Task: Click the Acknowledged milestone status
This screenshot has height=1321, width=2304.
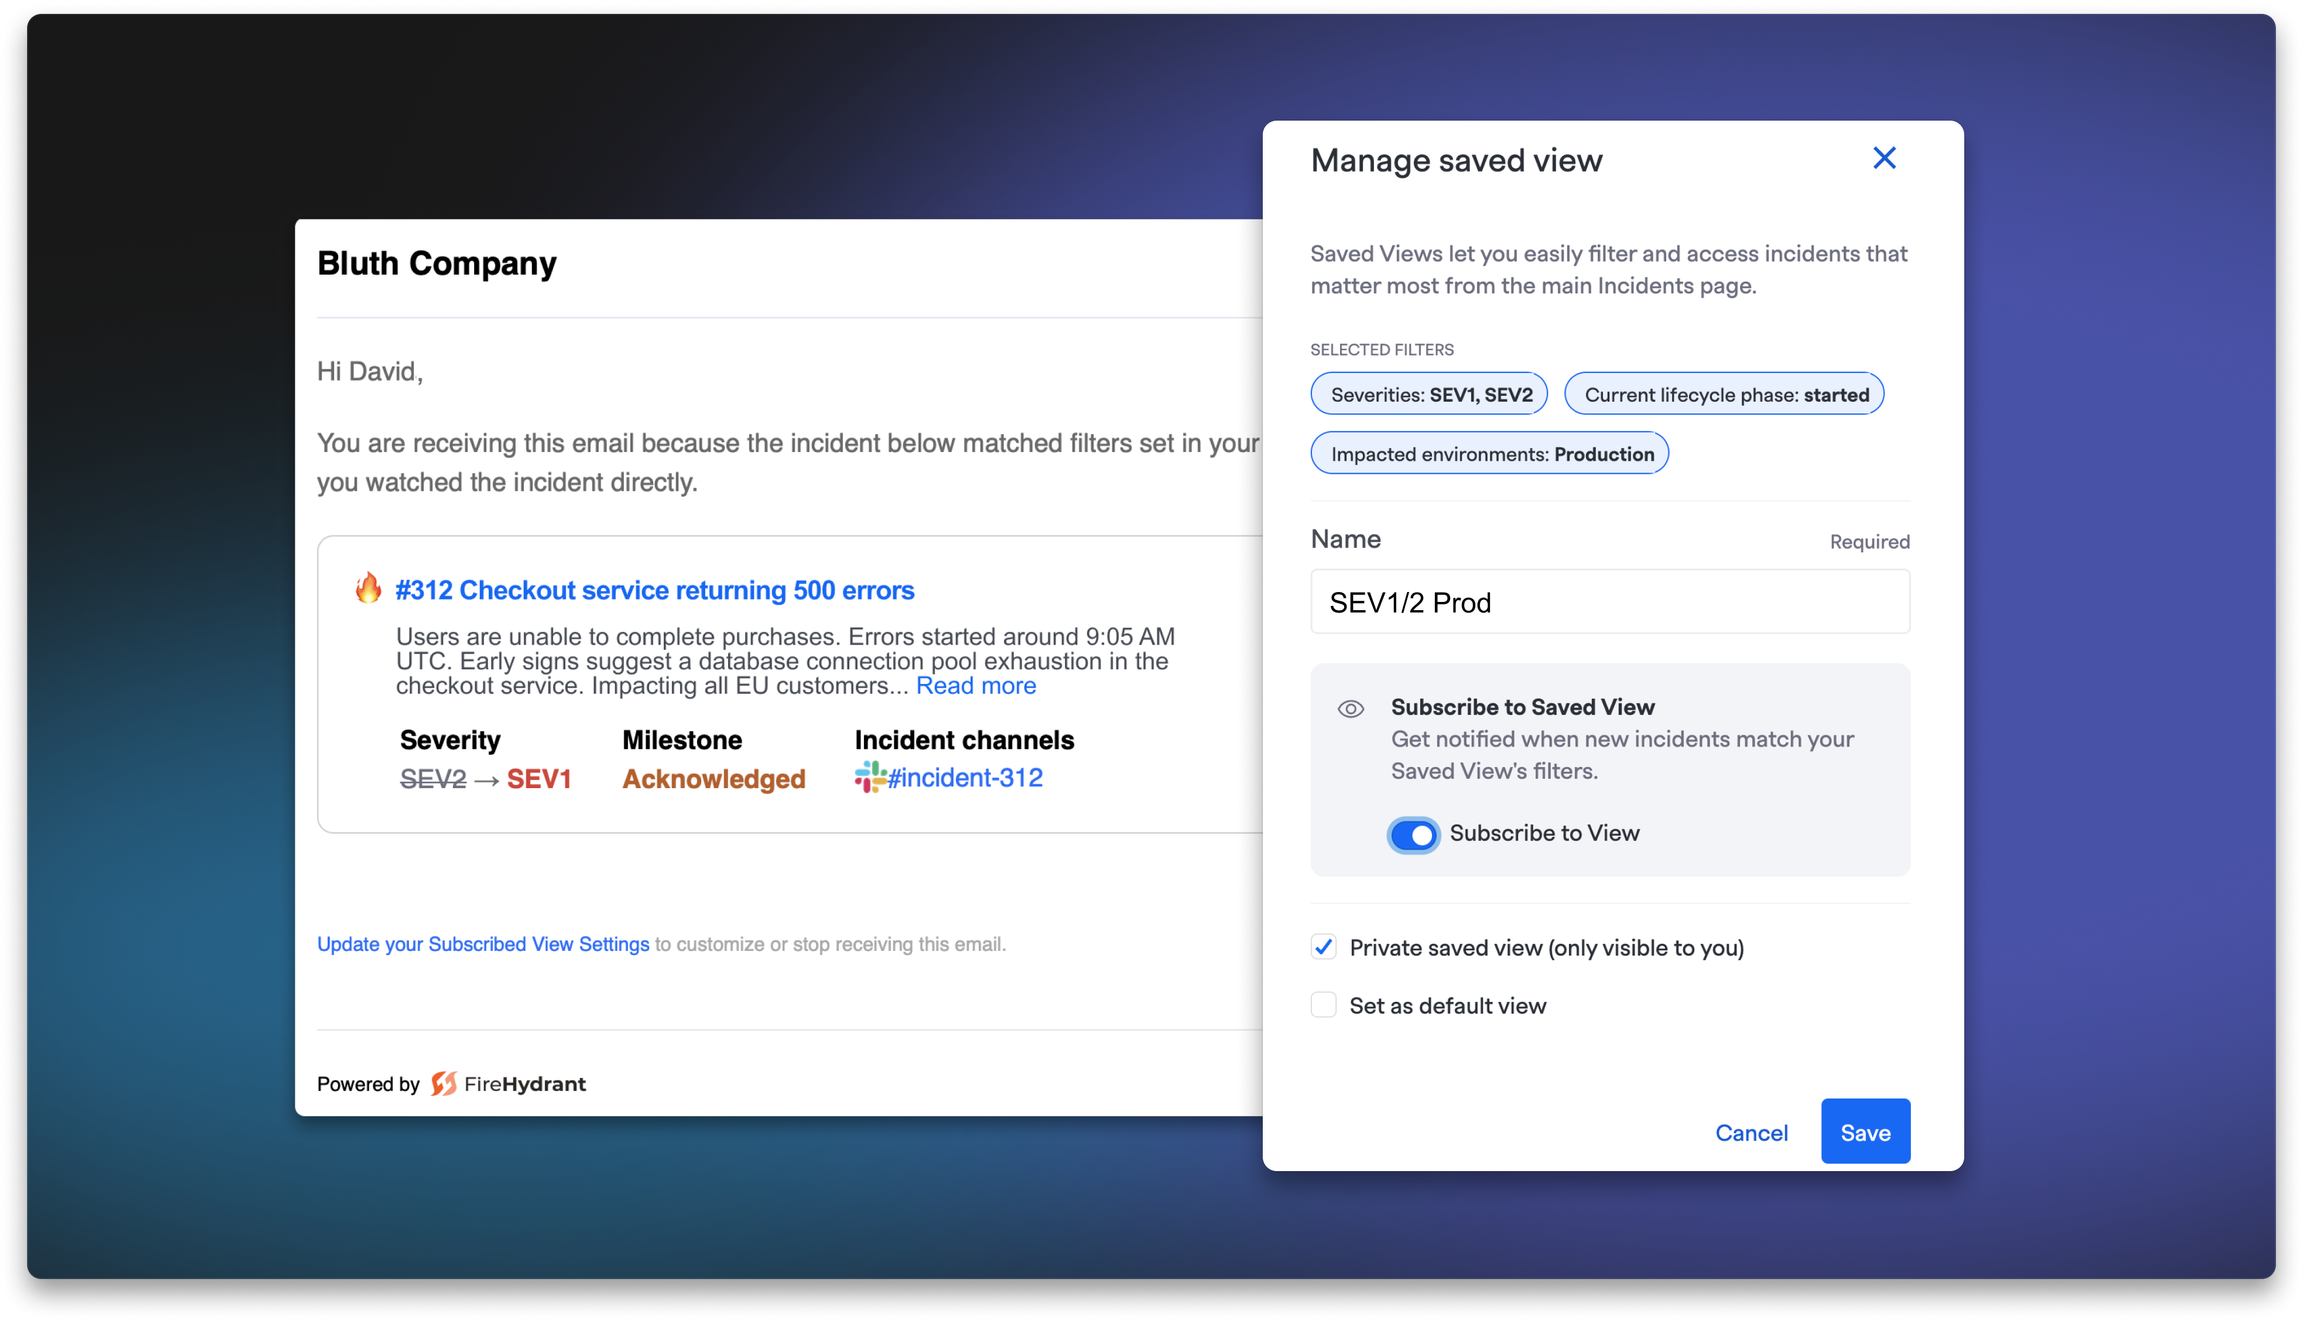Action: pos(713,779)
